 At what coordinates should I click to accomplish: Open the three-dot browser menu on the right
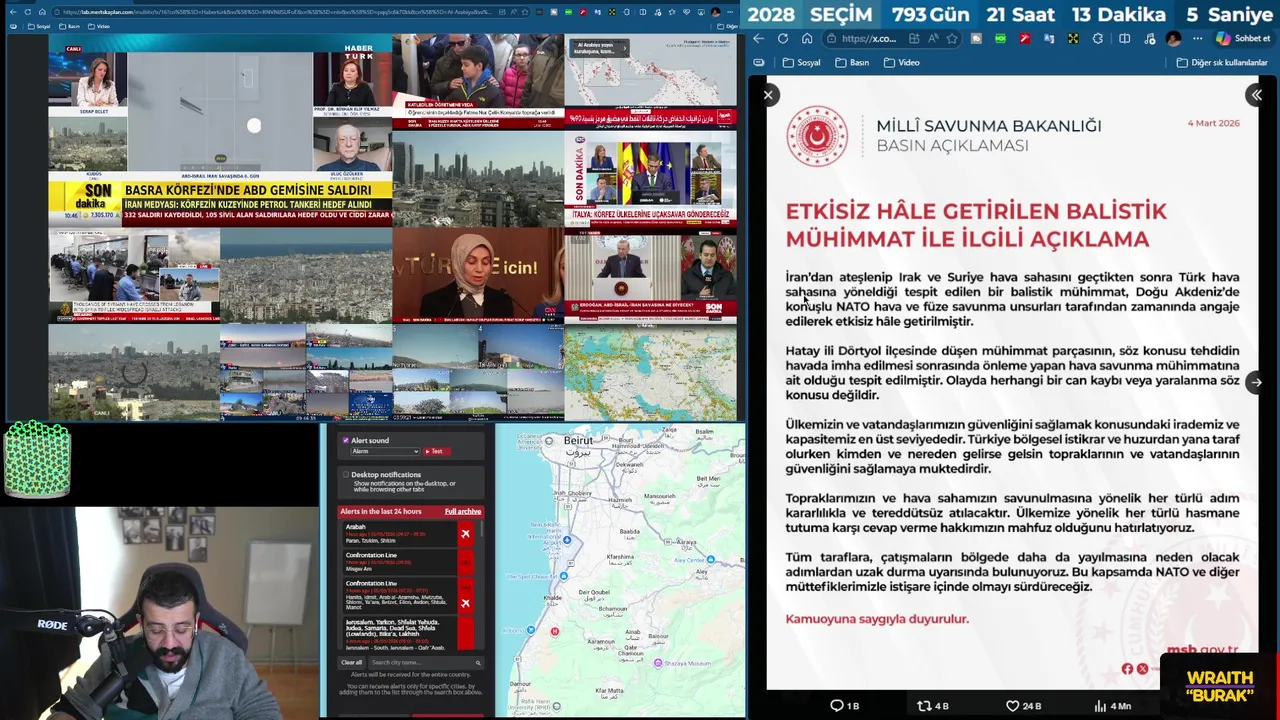click(1197, 39)
